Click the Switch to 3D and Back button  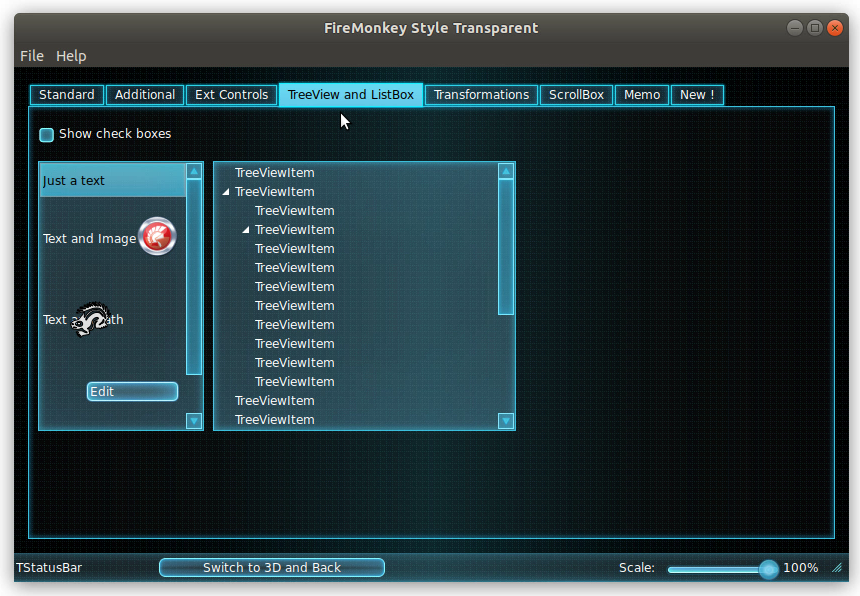pos(272,567)
